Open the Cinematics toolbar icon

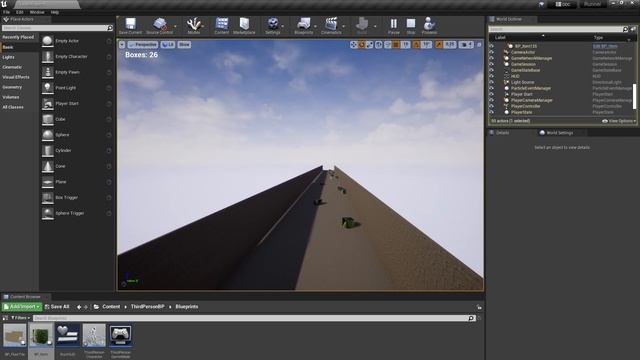[x=331, y=26]
